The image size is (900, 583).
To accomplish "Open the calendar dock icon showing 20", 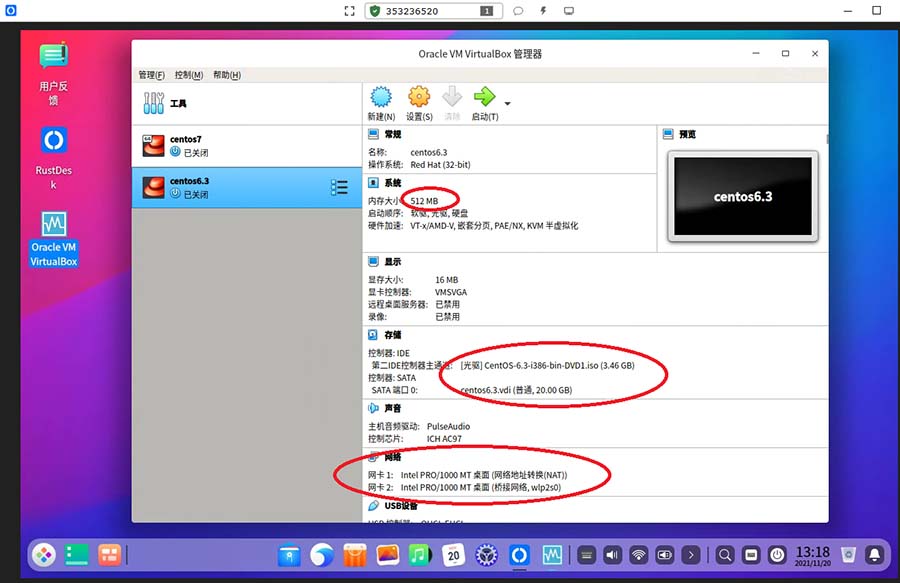I will 453,555.
